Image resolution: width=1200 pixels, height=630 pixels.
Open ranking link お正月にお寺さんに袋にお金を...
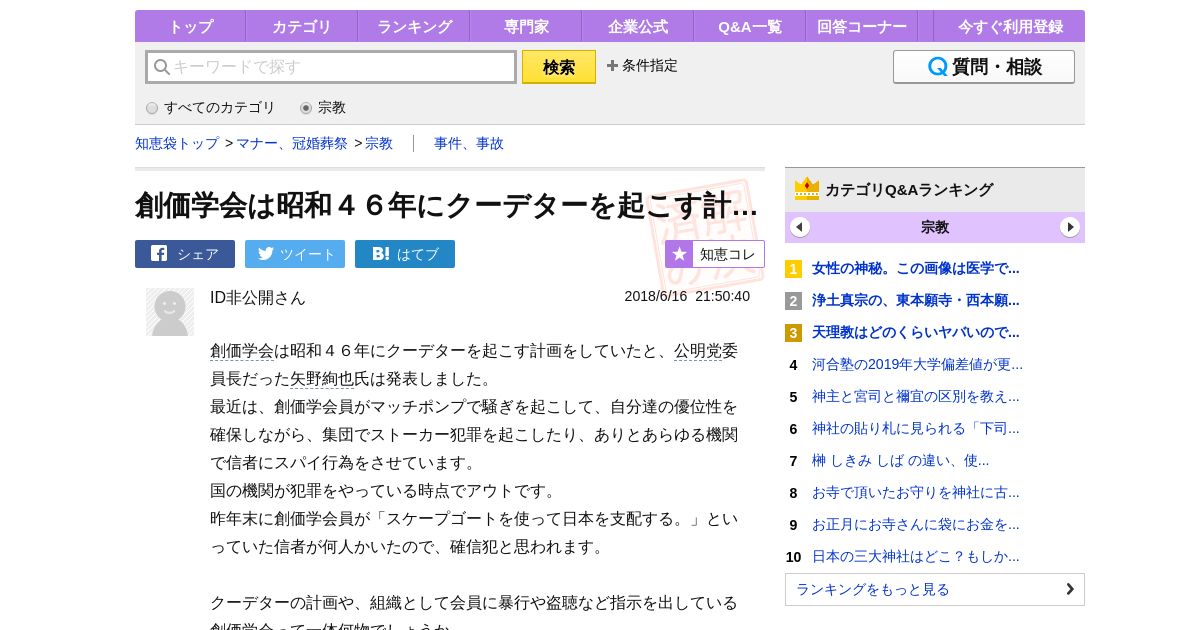click(x=916, y=524)
